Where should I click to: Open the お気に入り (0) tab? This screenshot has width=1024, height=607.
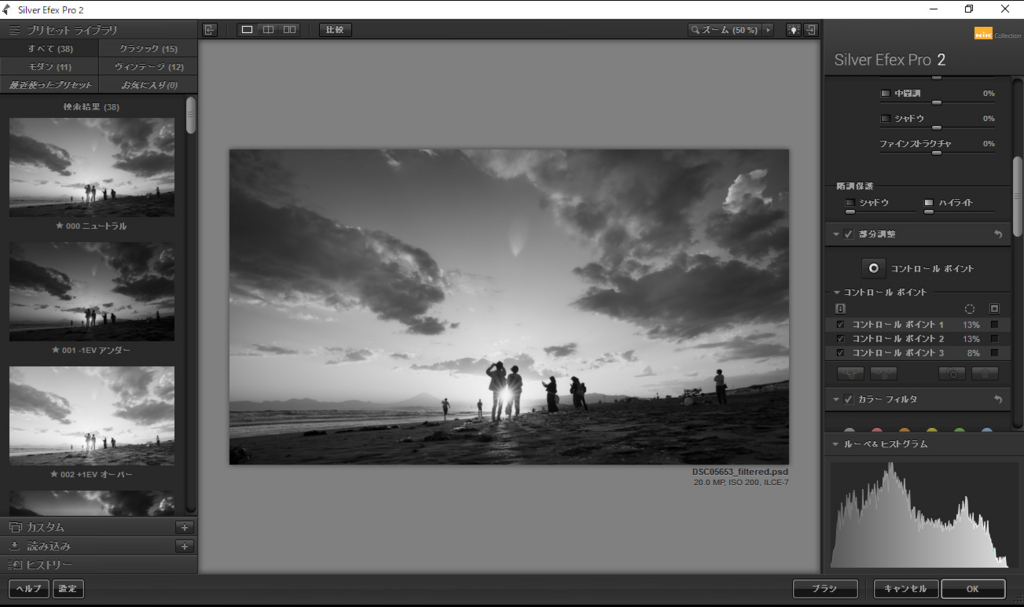[148, 85]
